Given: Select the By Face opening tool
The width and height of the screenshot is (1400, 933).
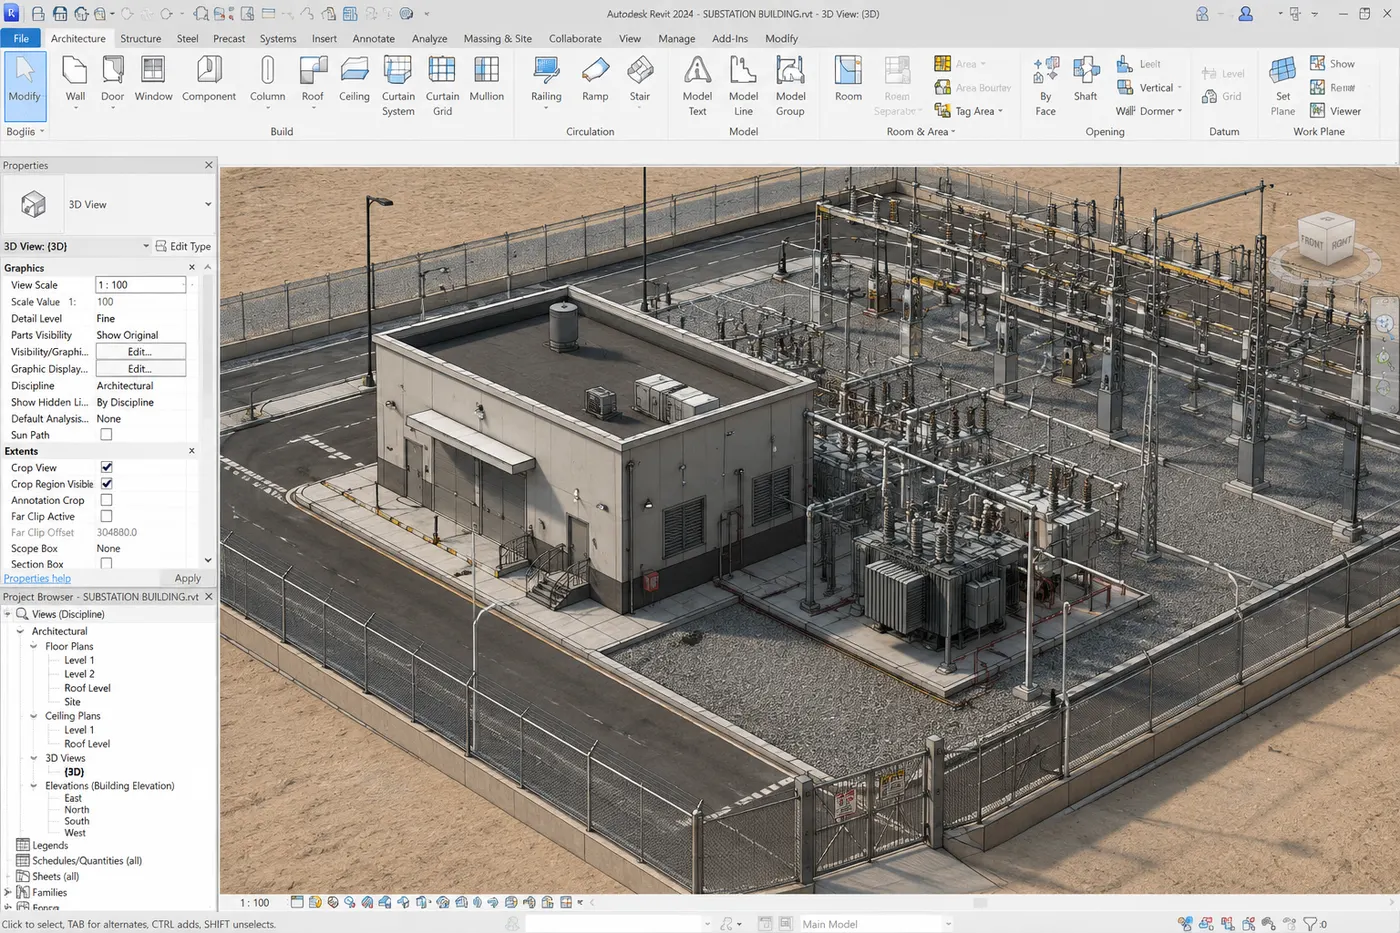Looking at the screenshot, I should [1045, 87].
